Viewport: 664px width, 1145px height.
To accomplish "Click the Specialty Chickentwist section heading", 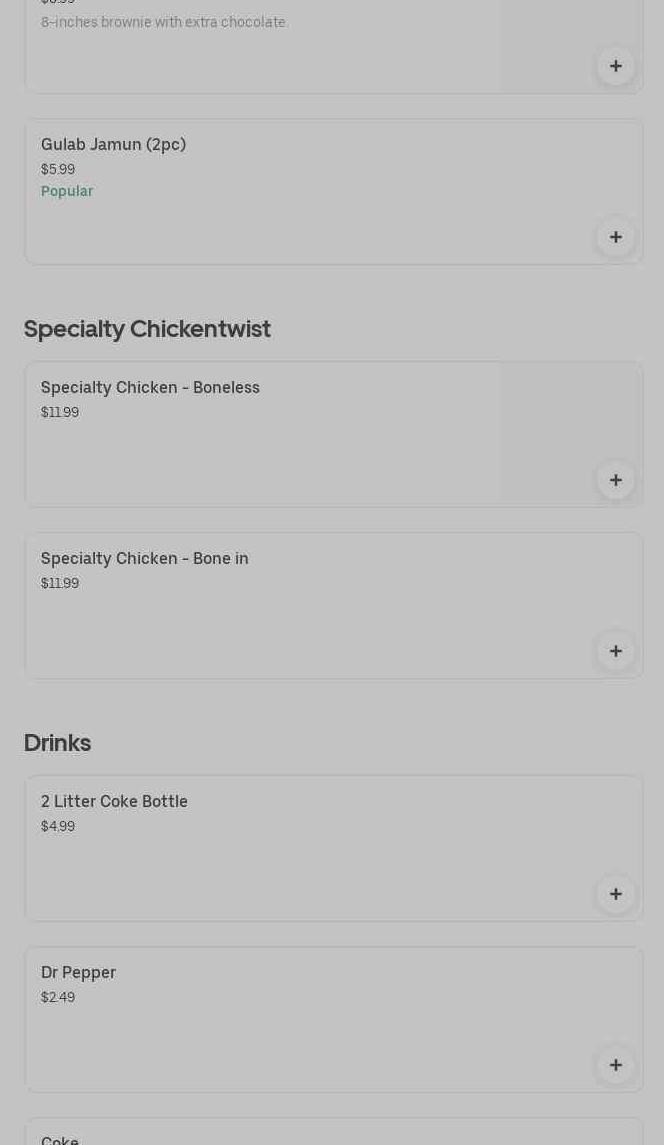I will [x=147, y=329].
